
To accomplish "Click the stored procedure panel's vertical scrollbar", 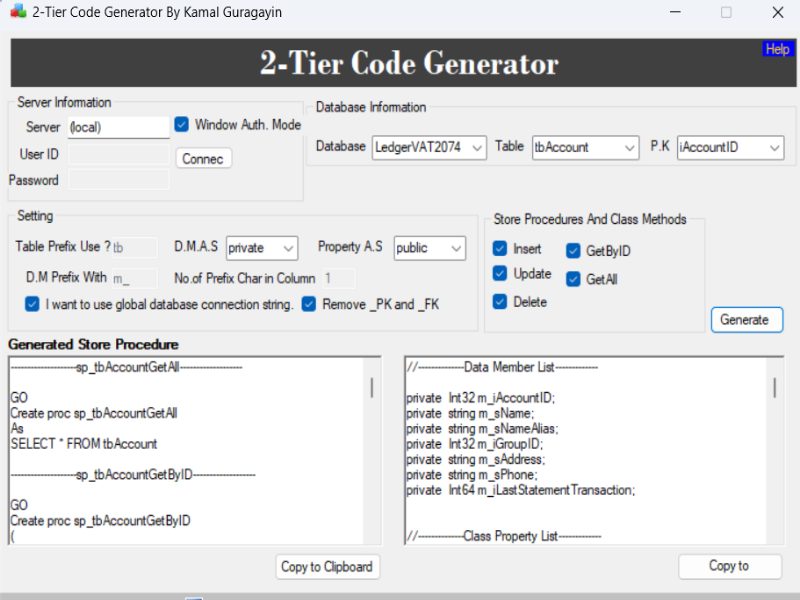I will (x=373, y=387).
